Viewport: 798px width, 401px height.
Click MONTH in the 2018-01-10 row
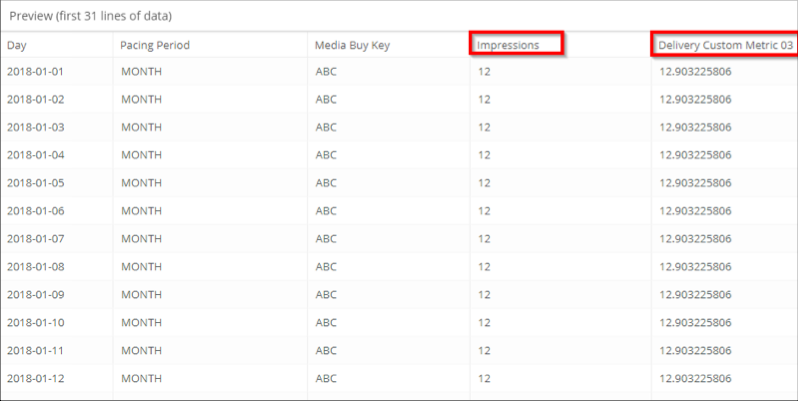point(141,323)
